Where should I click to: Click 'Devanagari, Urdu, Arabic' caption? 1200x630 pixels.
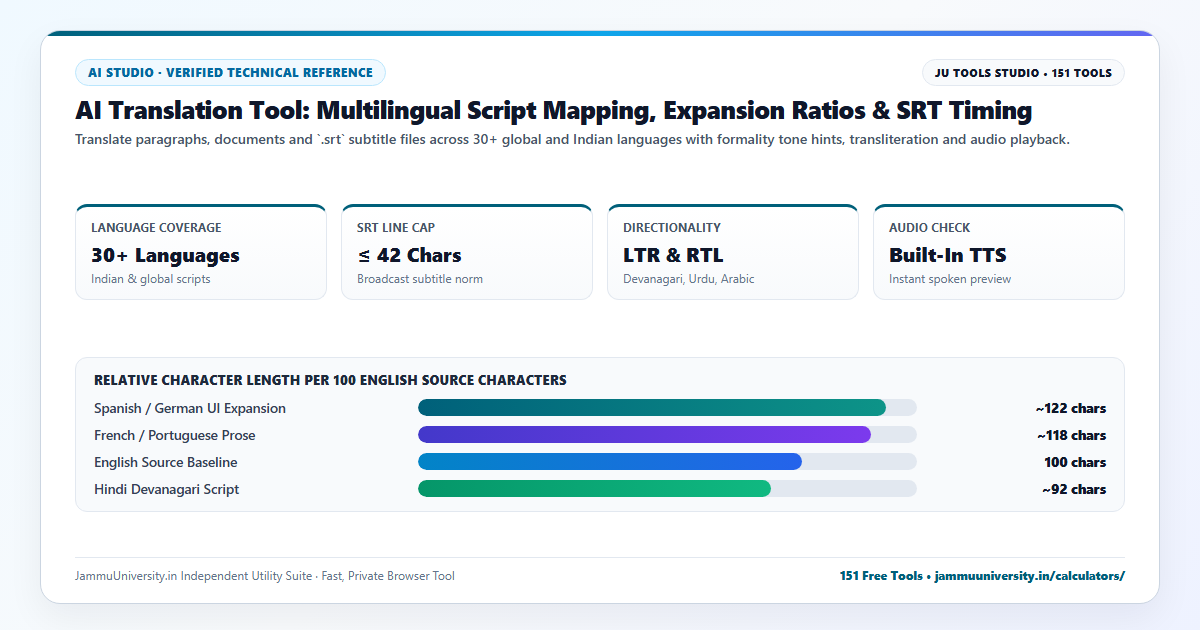point(689,279)
